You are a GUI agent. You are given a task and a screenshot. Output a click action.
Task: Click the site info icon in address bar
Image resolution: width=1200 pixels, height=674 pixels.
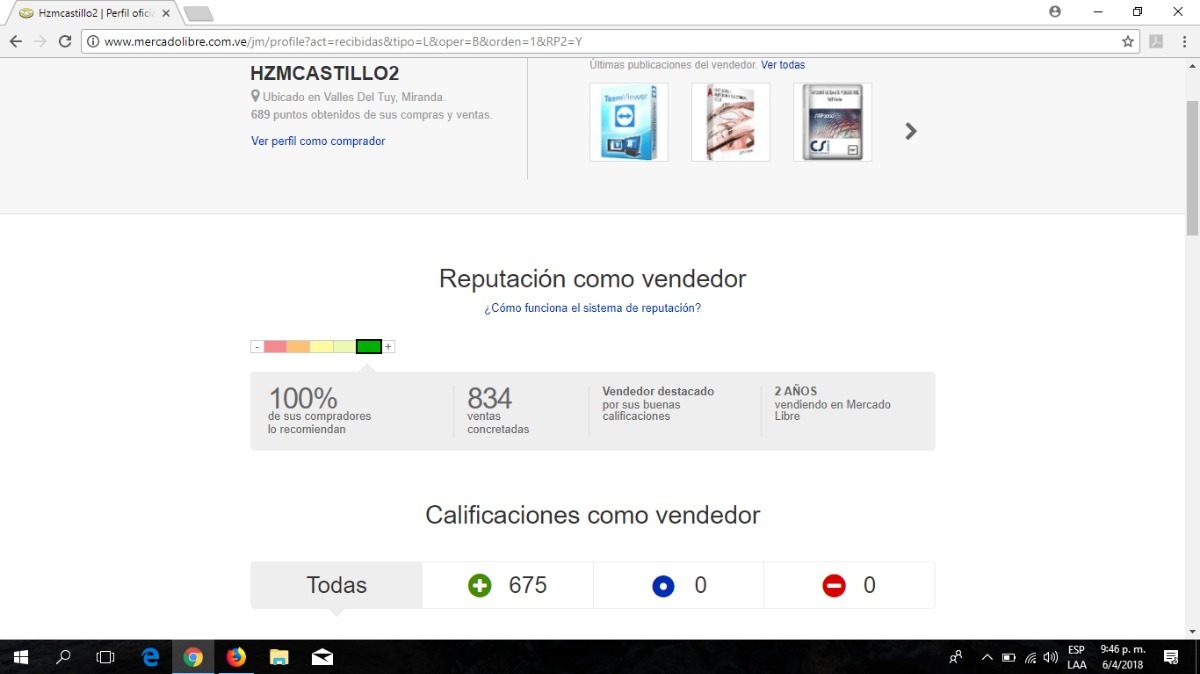pos(93,42)
